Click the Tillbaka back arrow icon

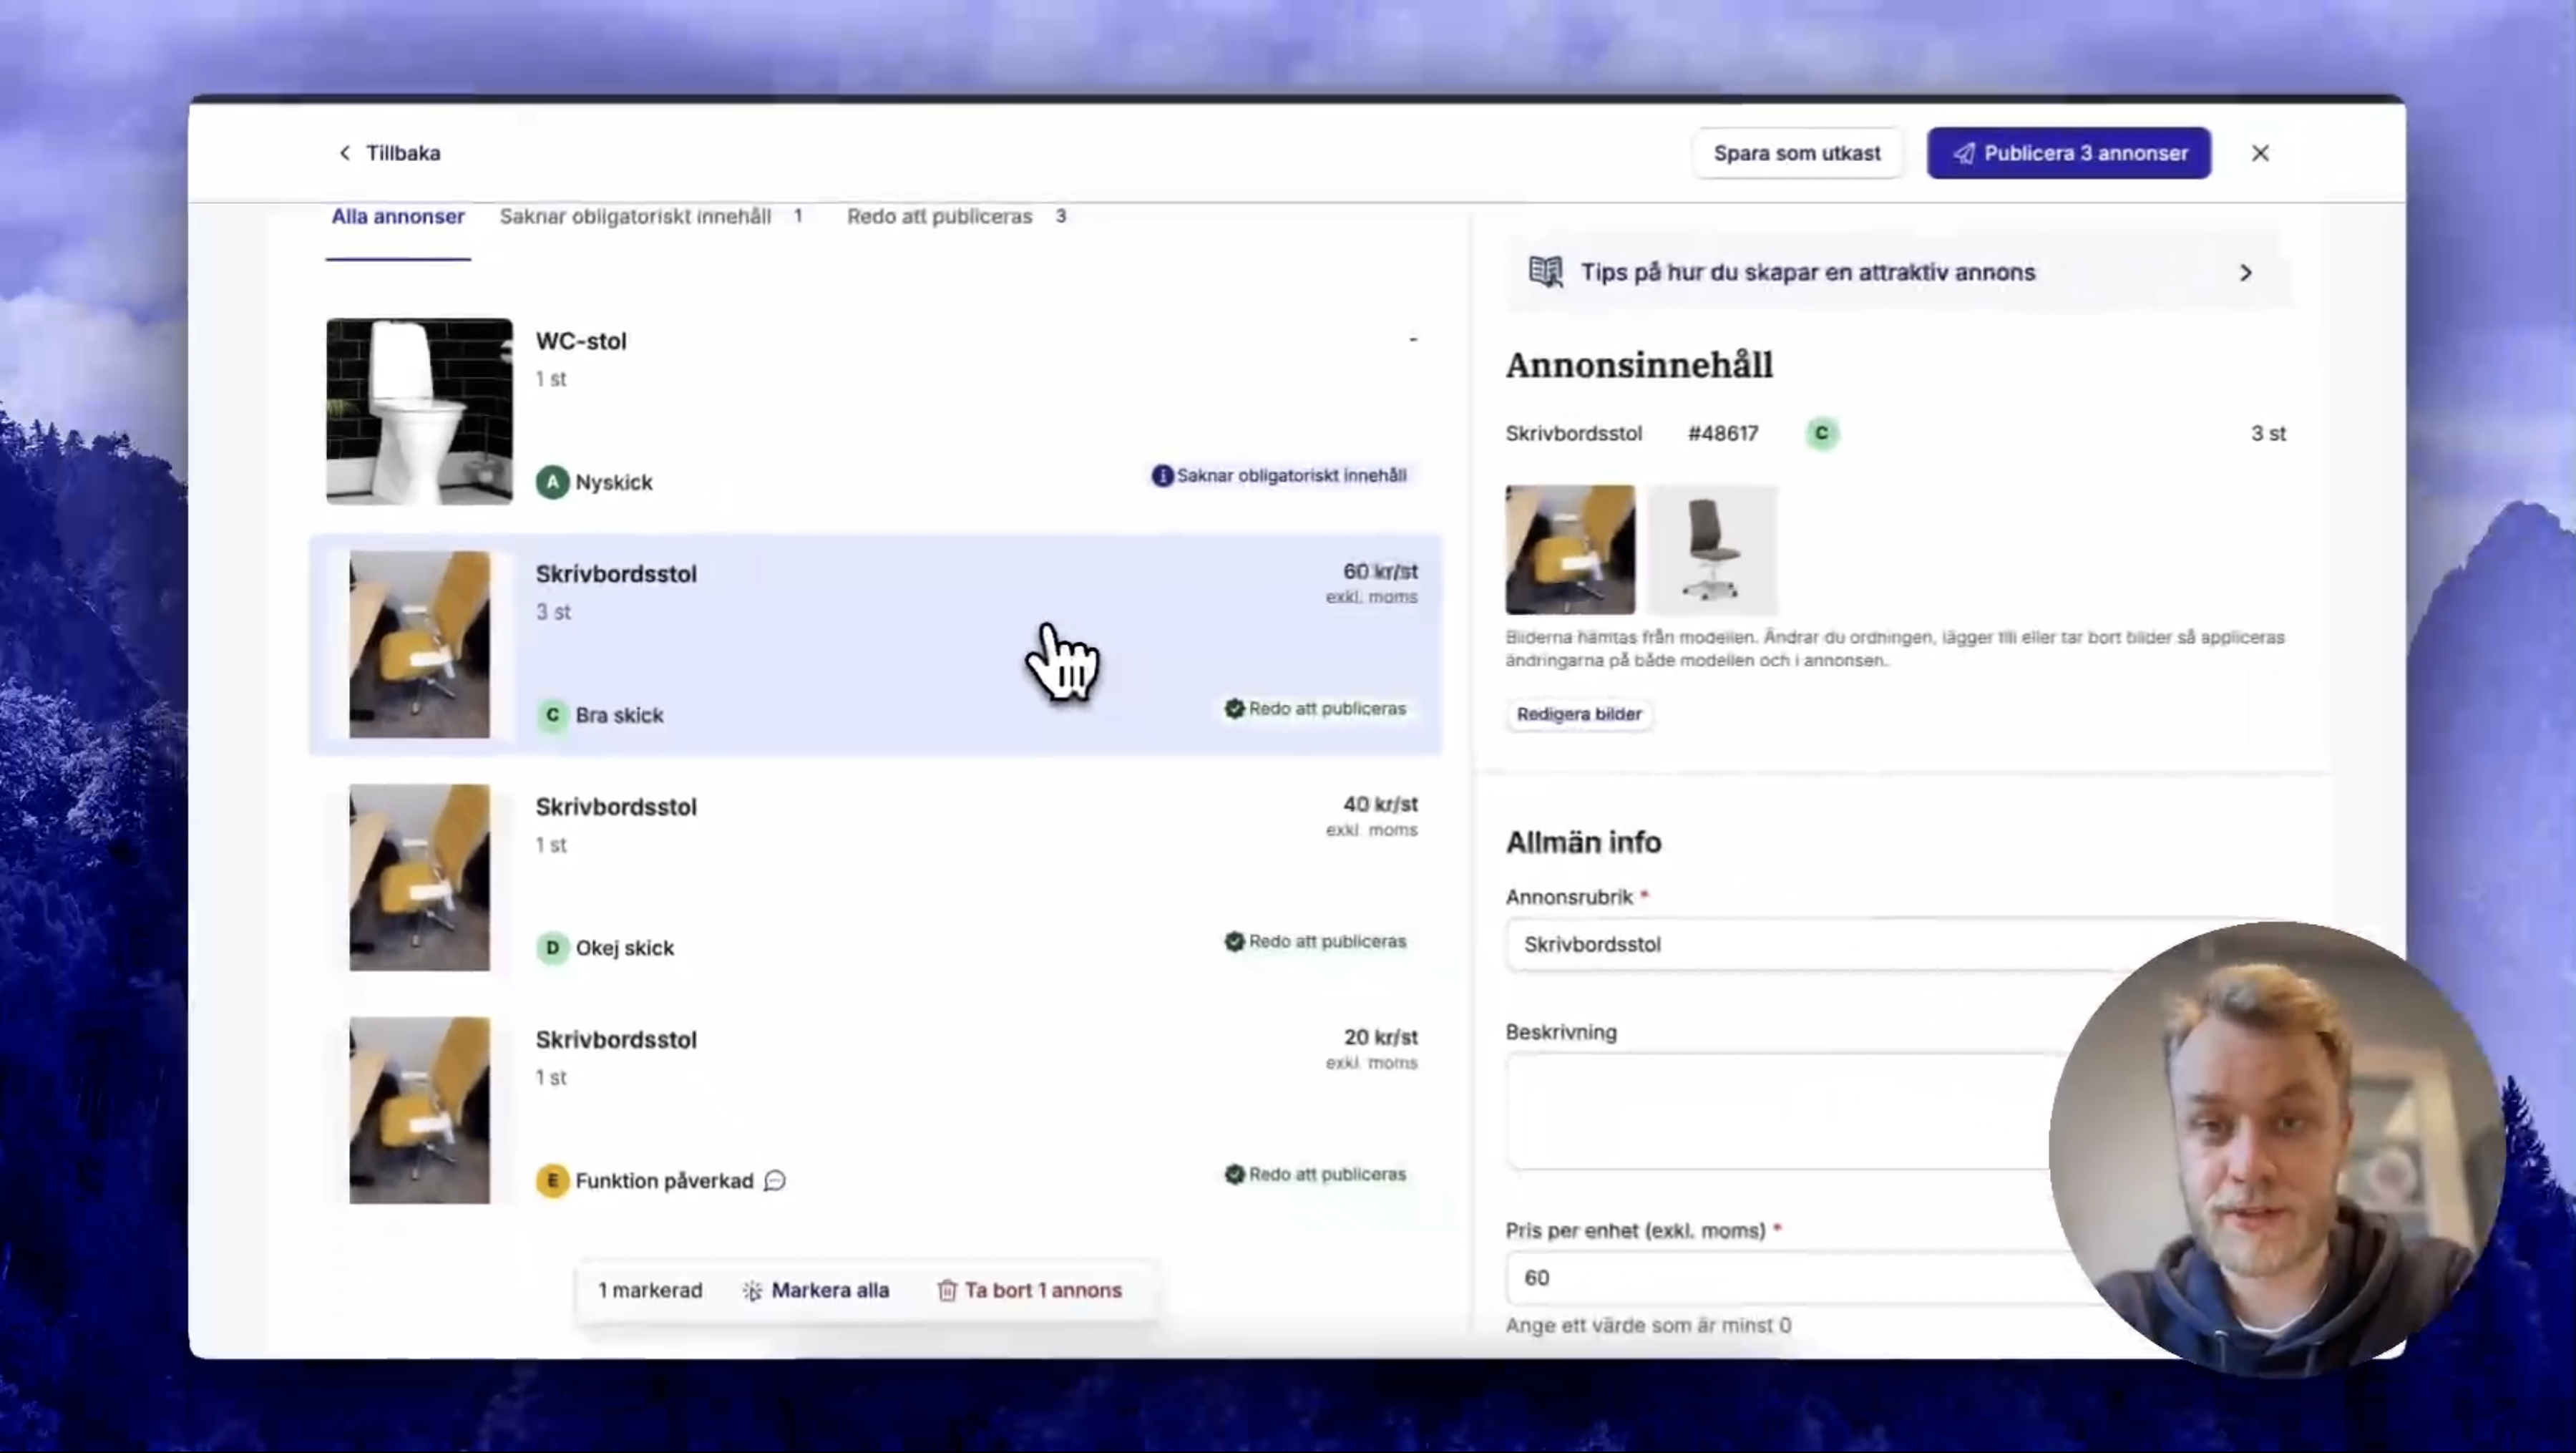[x=345, y=153]
